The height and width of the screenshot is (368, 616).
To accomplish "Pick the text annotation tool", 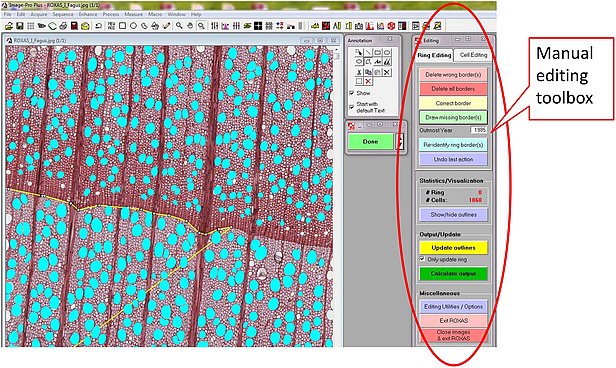I will (378, 62).
